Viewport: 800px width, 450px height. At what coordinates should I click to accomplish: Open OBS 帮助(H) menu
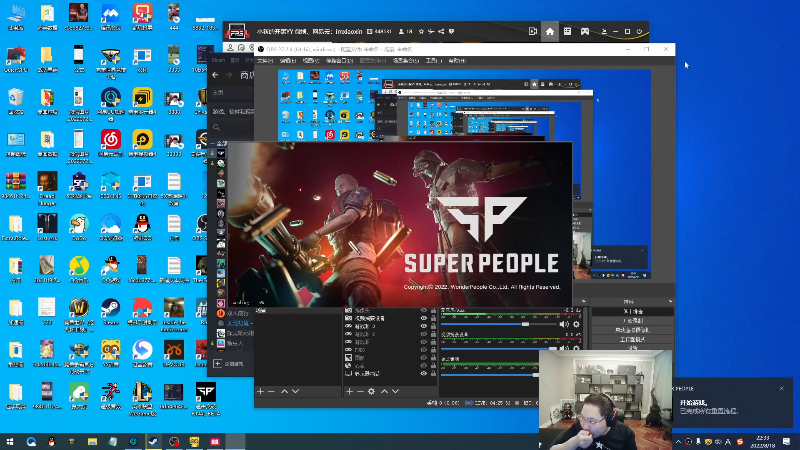point(457,61)
